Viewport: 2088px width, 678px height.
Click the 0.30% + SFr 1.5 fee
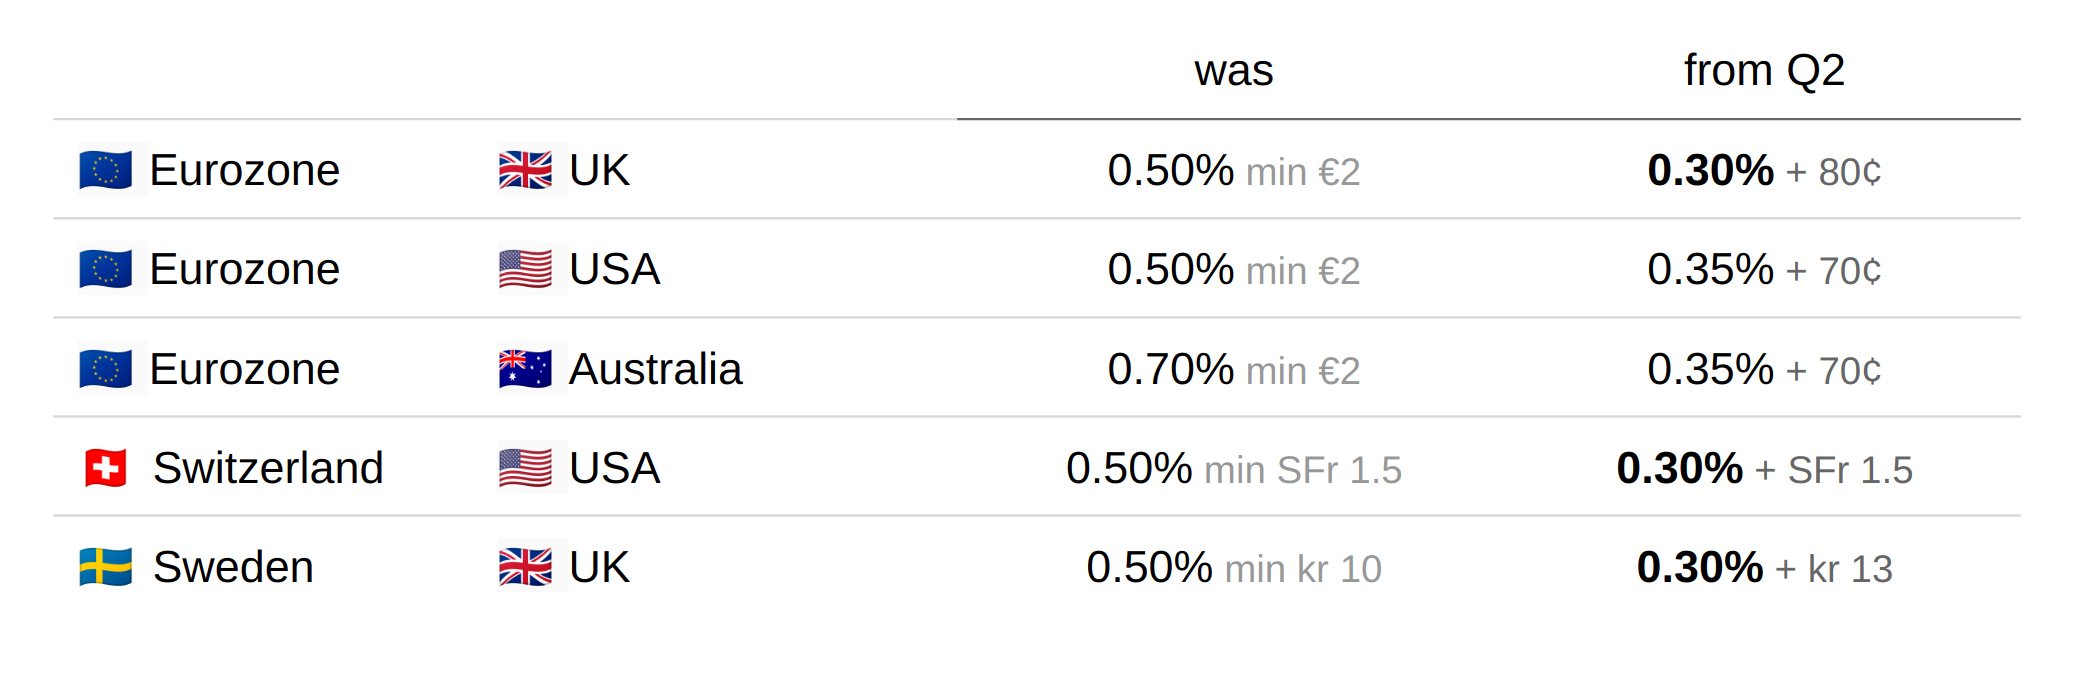(x=1764, y=468)
